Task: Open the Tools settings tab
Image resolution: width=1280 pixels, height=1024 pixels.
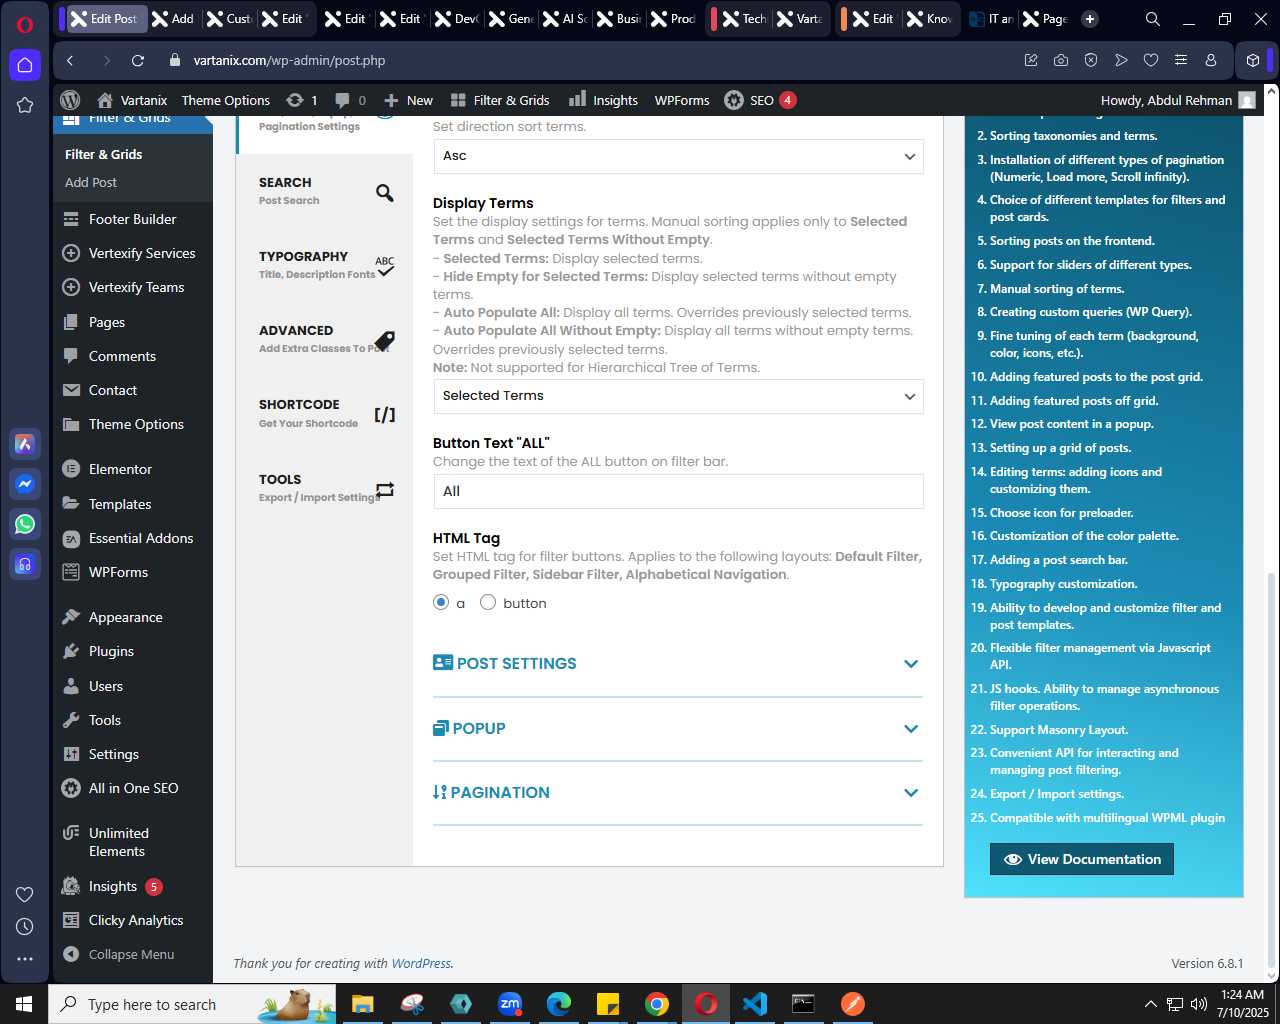Action: pos(325,488)
